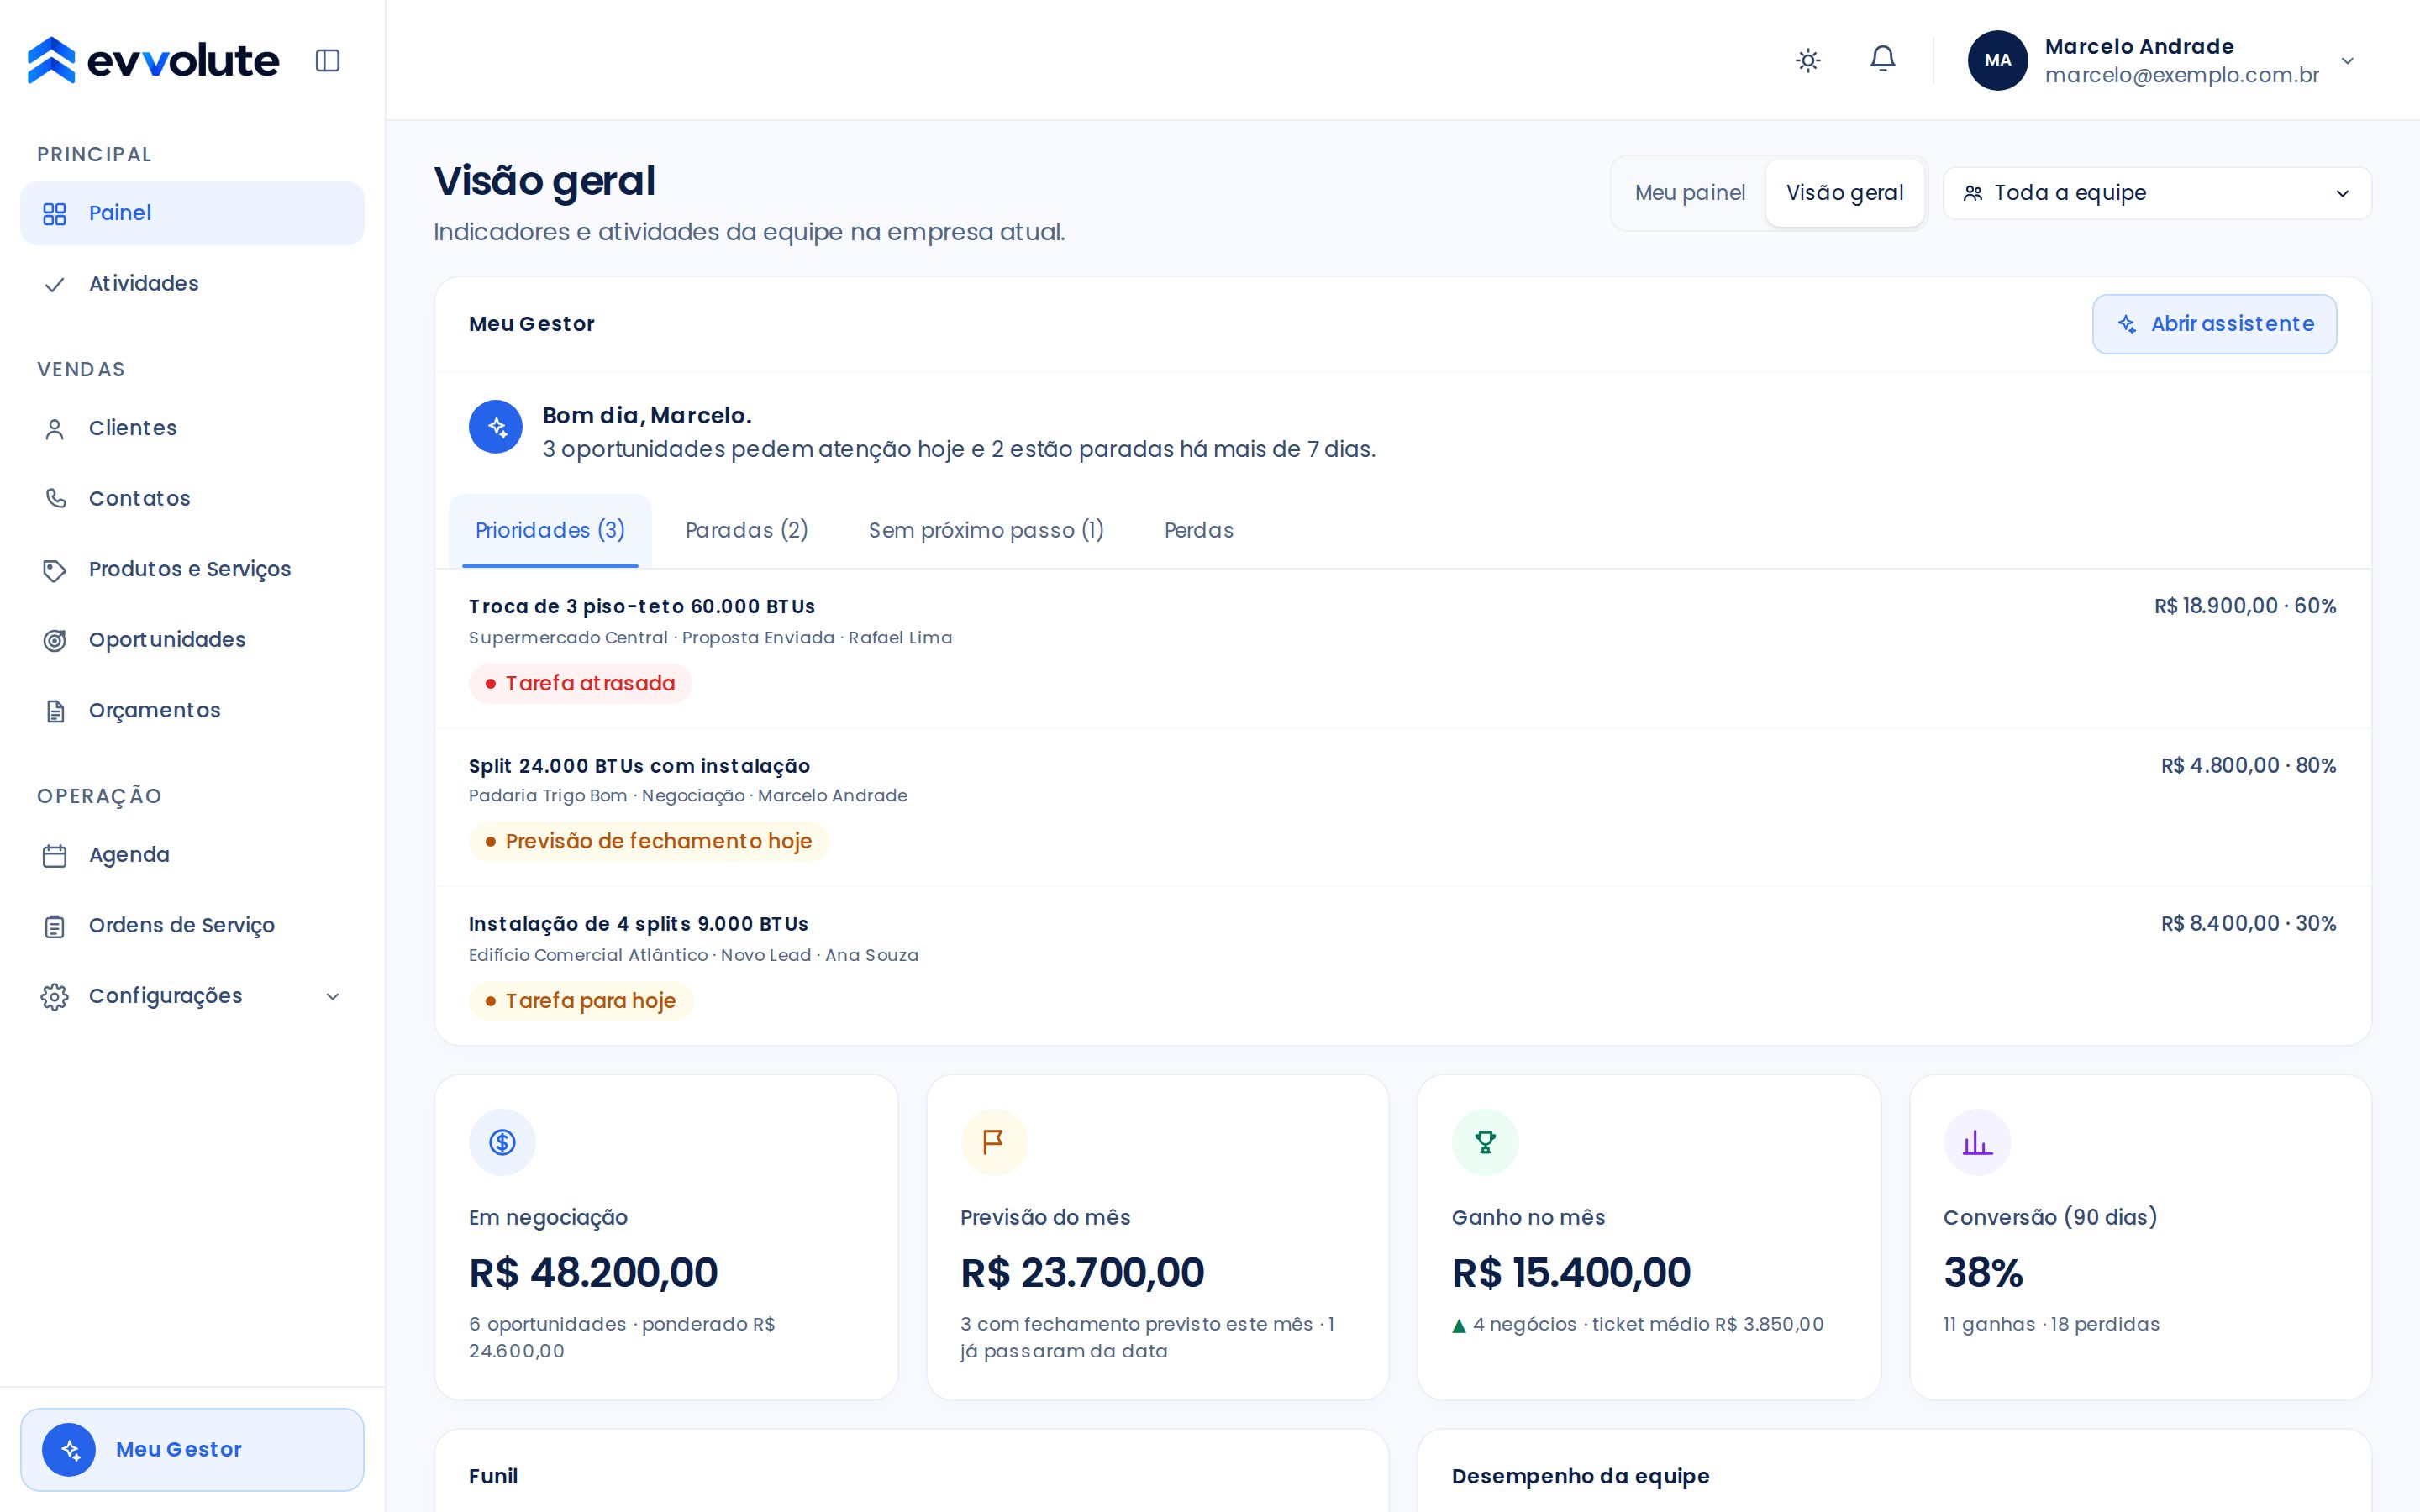Open the Perdas tab
Viewport: 2420px width, 1512px height.
(1199, 530)
